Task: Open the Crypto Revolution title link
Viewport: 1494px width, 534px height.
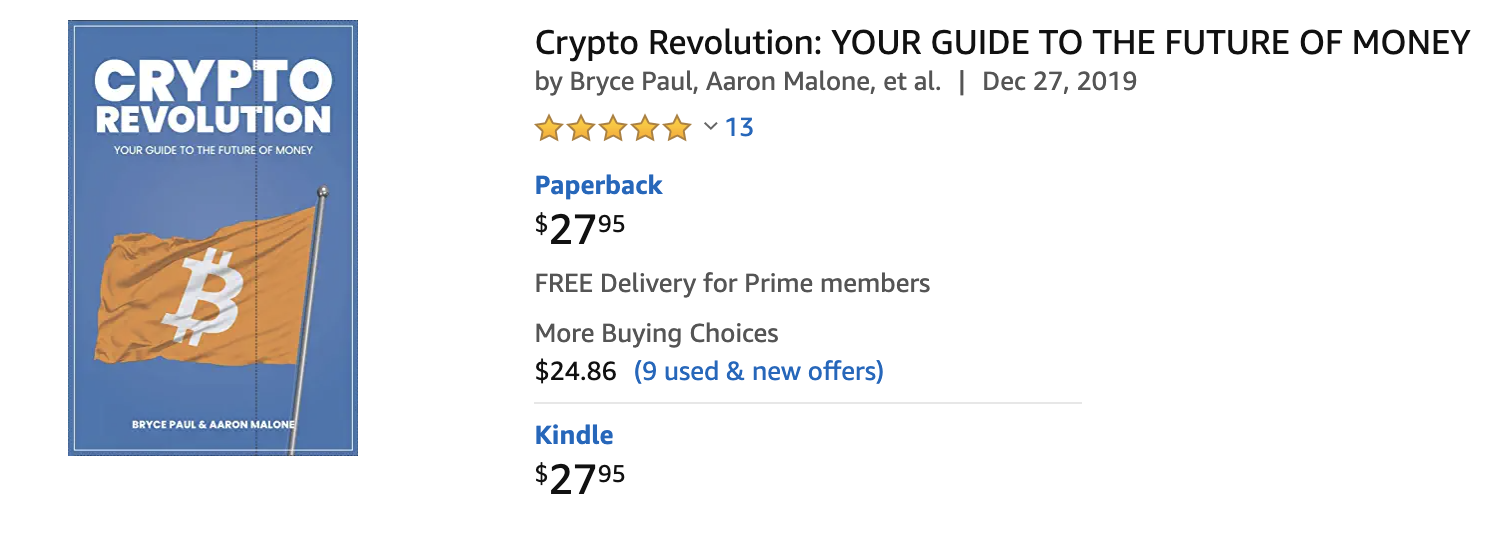Action: tap(1002, 43)
